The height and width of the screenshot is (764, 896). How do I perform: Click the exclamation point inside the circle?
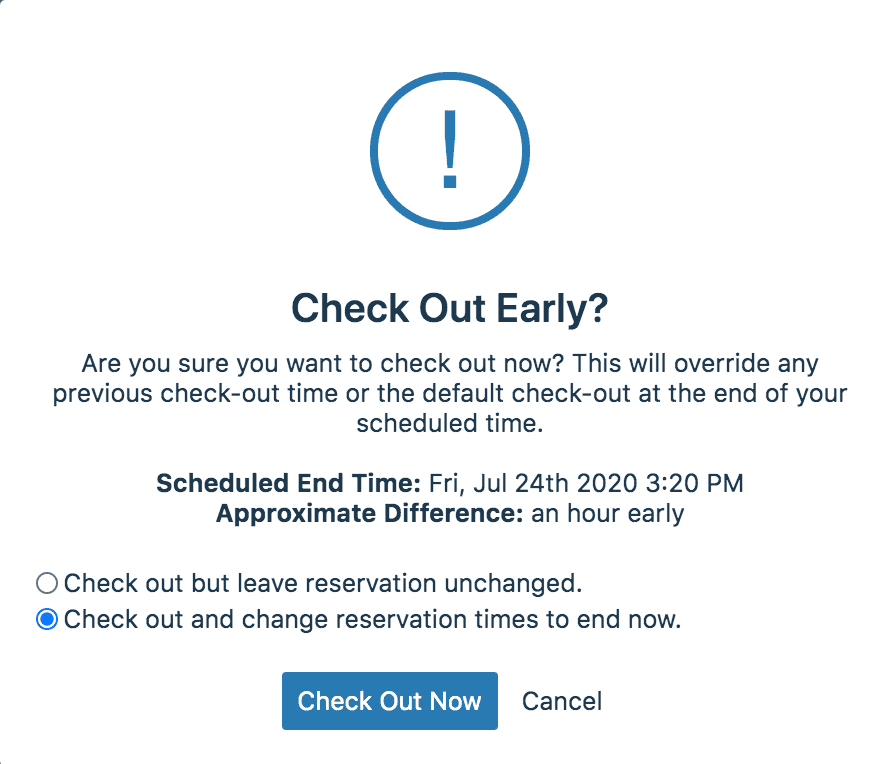(x=449, y=151)
